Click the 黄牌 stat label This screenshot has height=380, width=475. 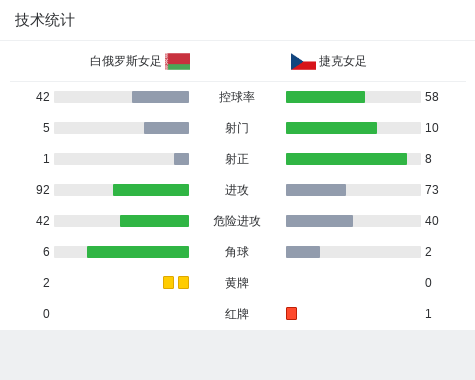[237, 283]
